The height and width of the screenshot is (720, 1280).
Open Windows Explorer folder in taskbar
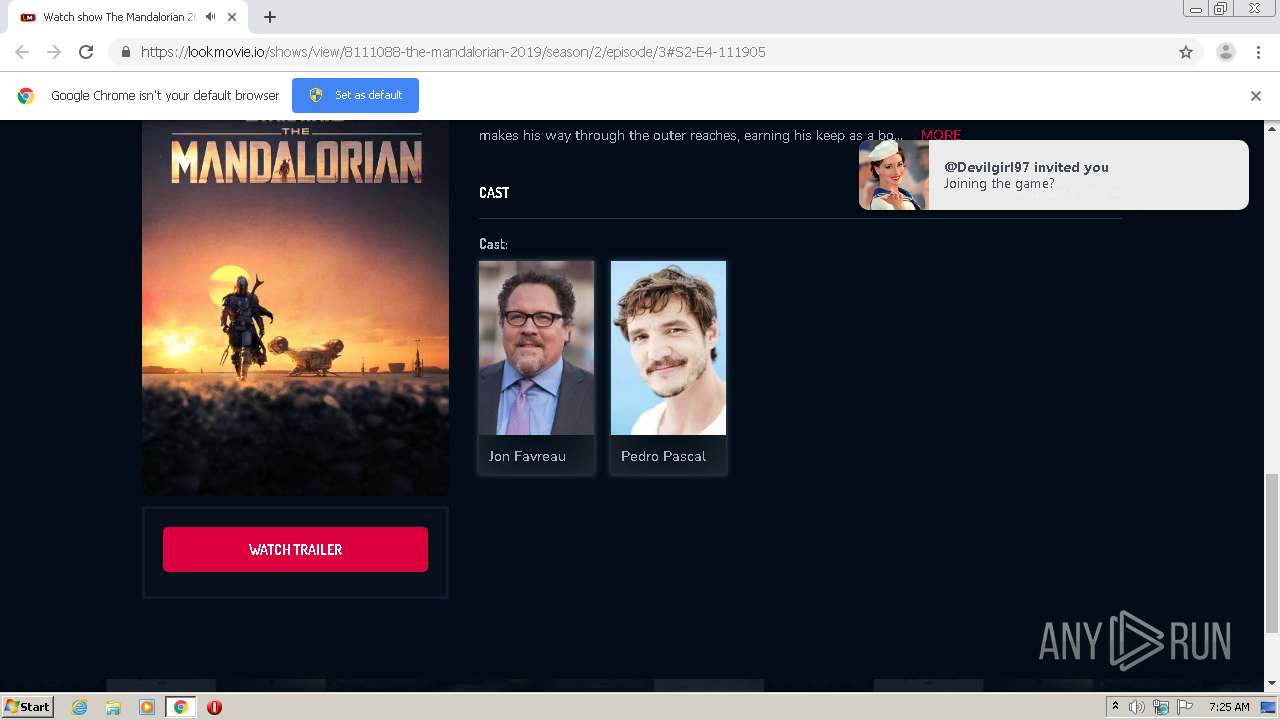113,707
